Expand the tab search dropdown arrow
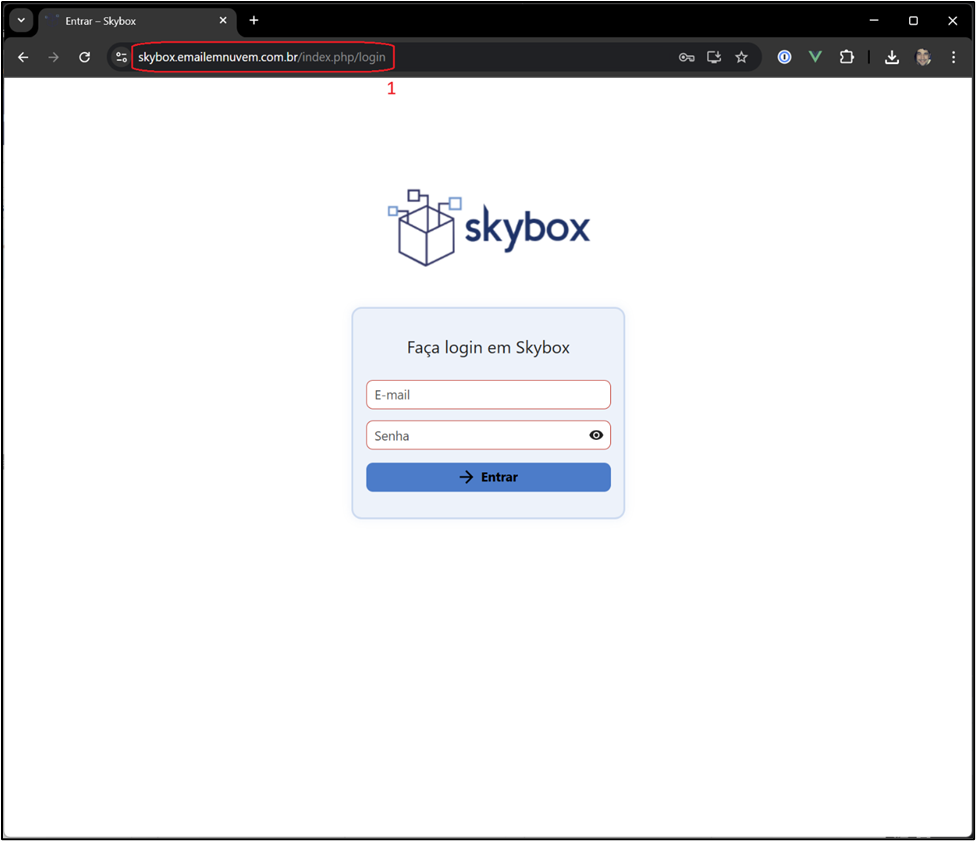 coord(21,20)
